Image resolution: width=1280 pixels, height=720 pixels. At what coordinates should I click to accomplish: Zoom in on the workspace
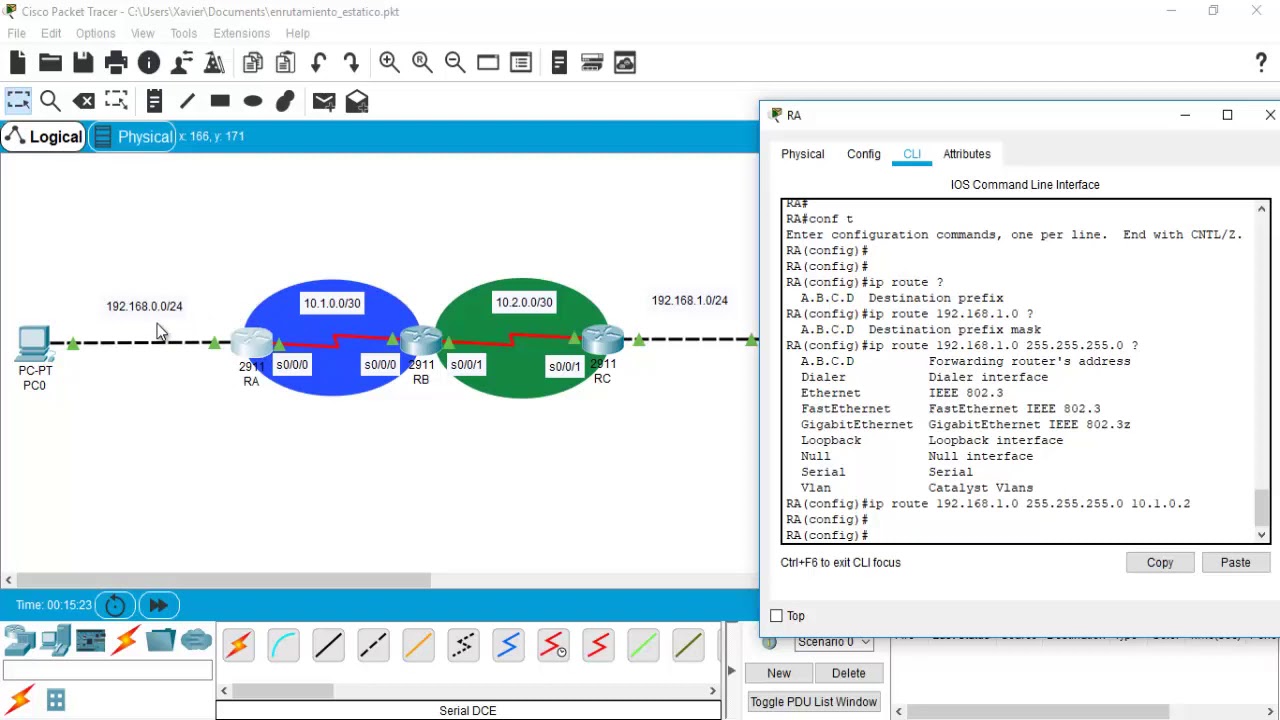pos(390,63)
